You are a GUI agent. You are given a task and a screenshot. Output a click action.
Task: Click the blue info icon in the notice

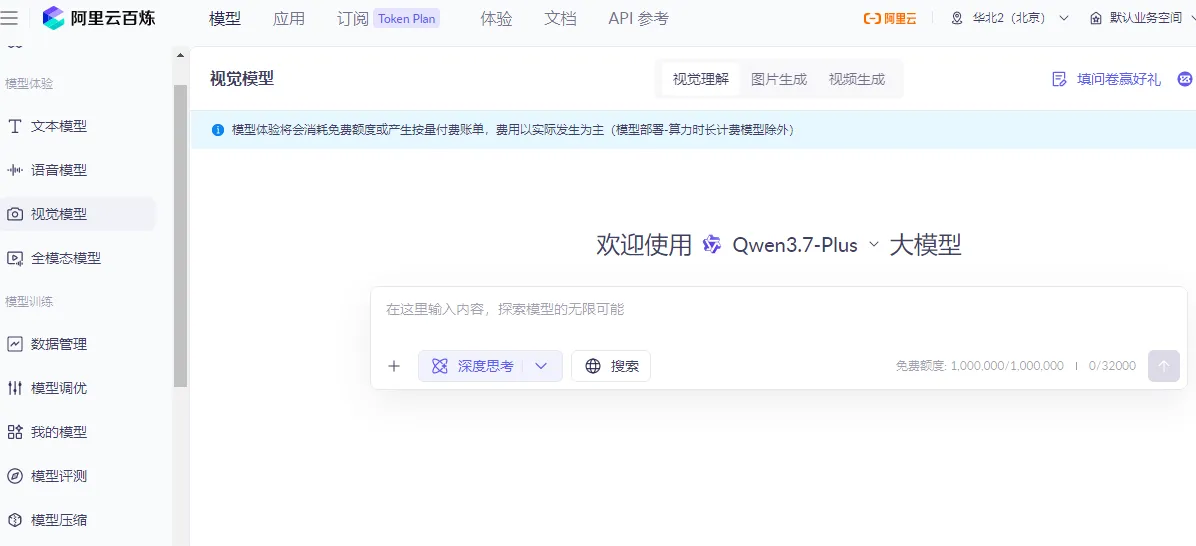point(218,130)
